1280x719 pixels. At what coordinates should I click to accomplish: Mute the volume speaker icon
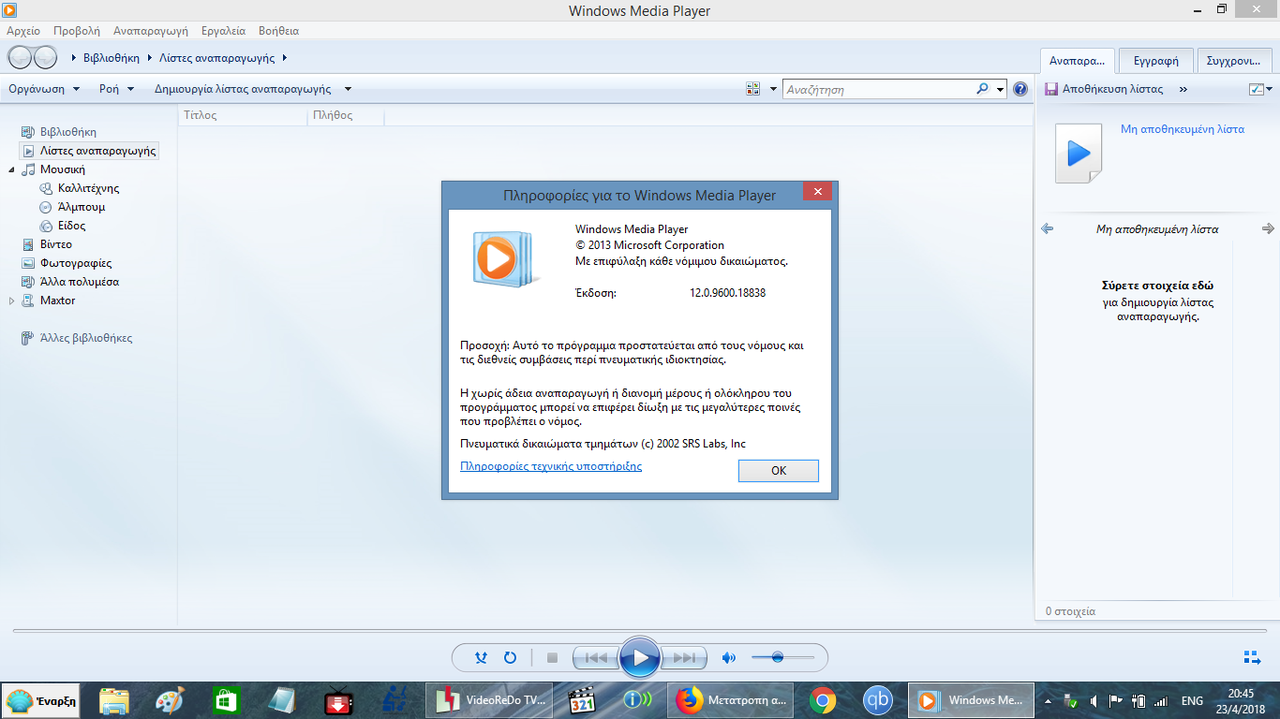729,658
